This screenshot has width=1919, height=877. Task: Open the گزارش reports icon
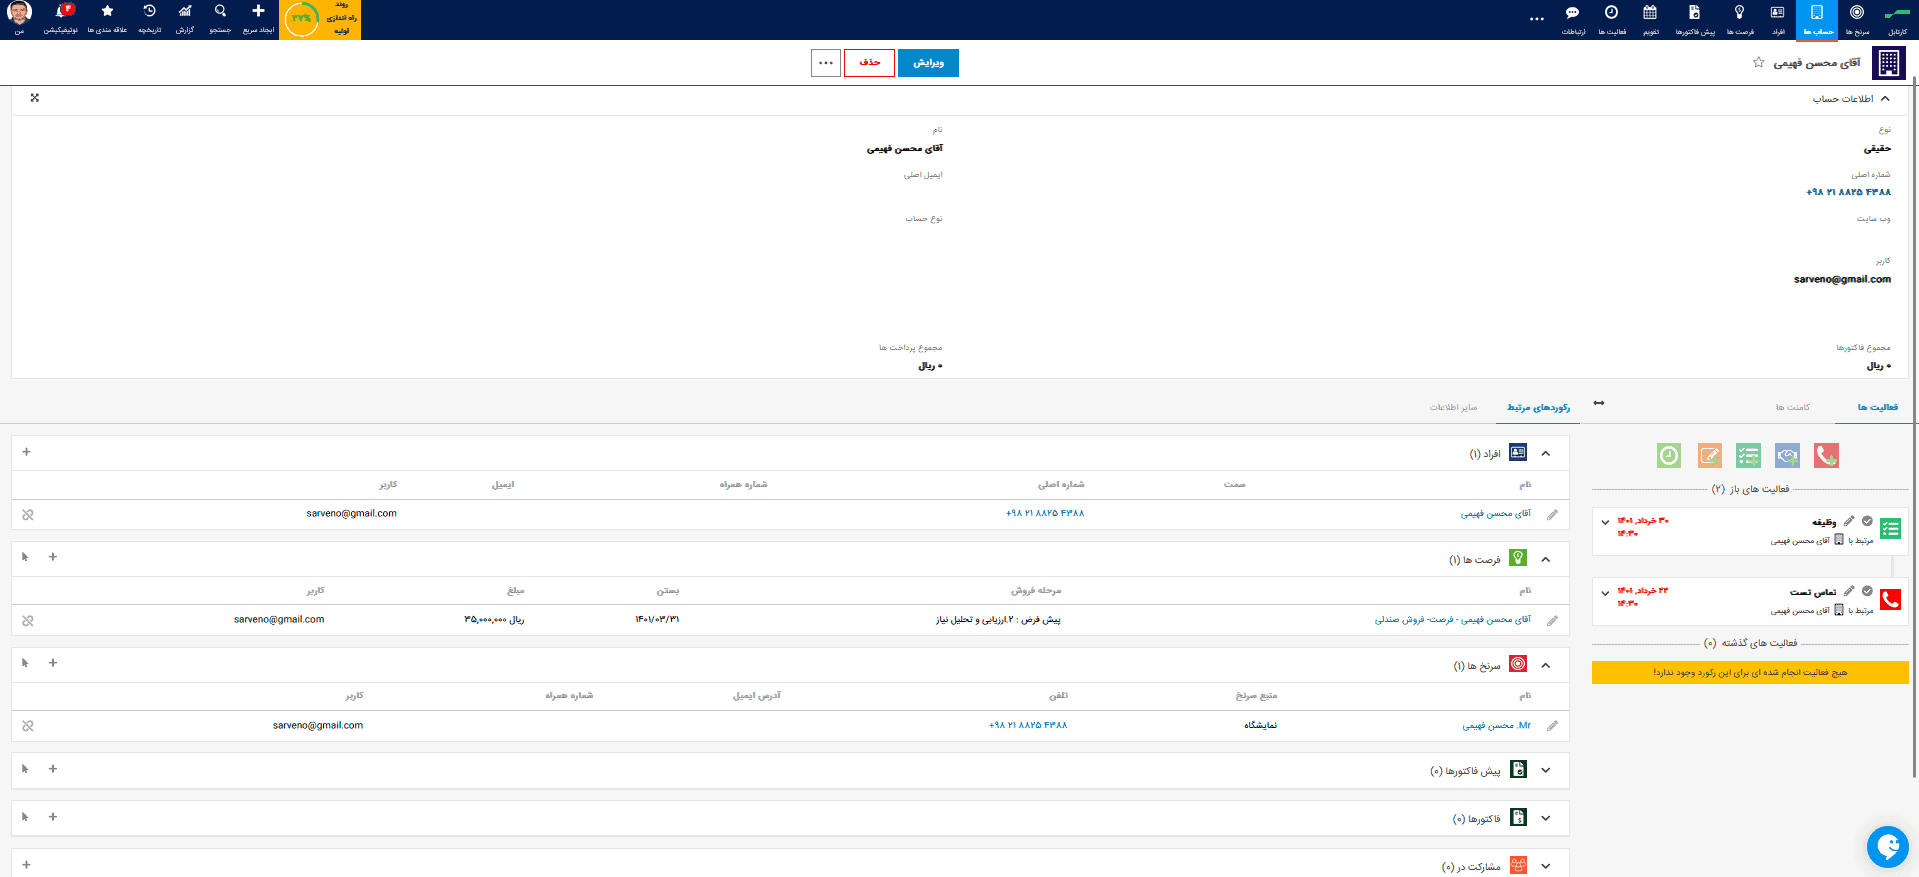(x=185, y=19)
